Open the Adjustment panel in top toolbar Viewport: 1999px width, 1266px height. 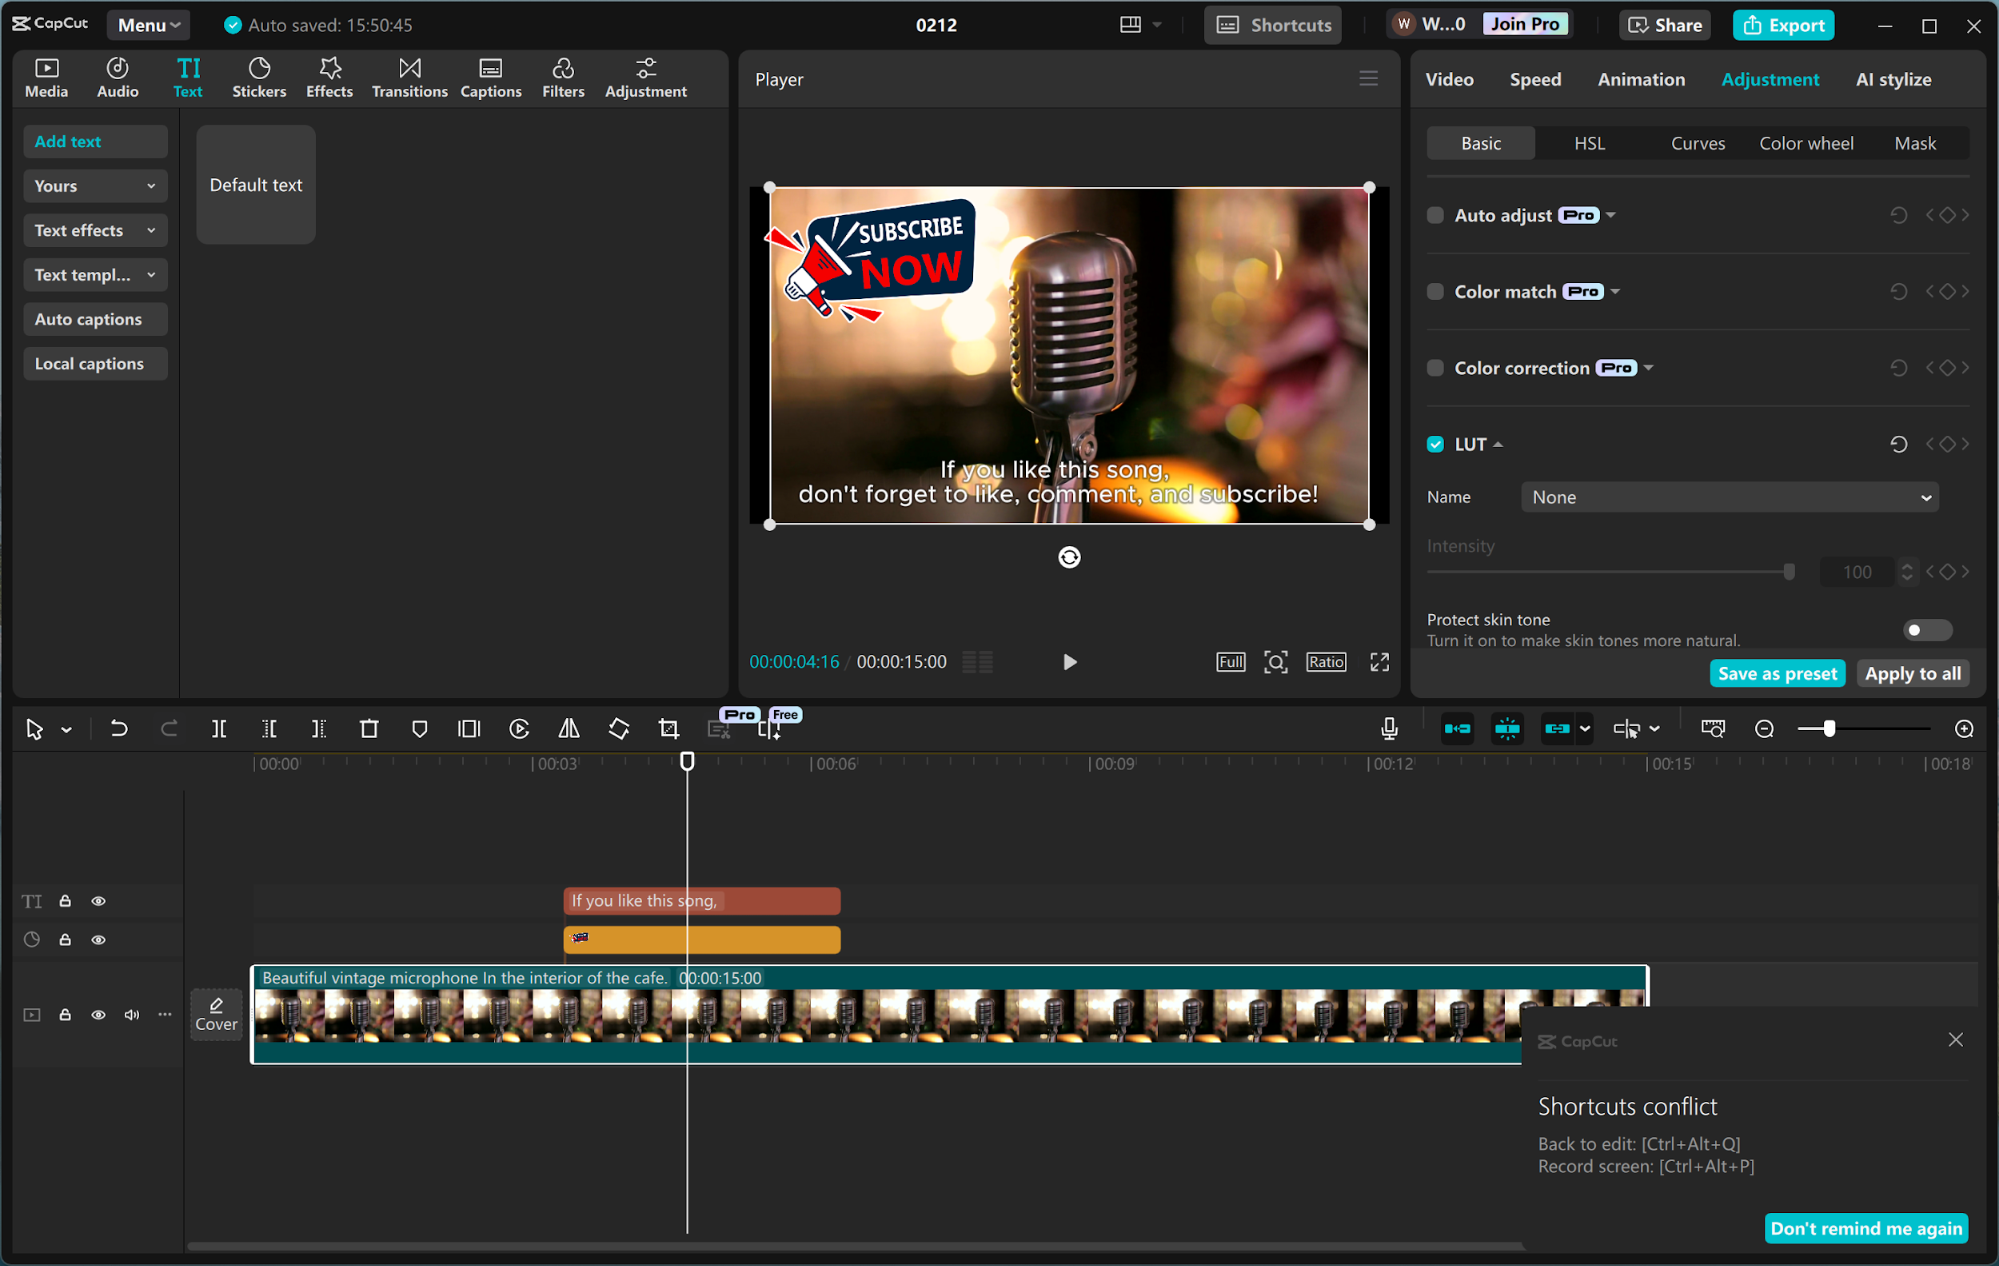click(x=645, y=77)
